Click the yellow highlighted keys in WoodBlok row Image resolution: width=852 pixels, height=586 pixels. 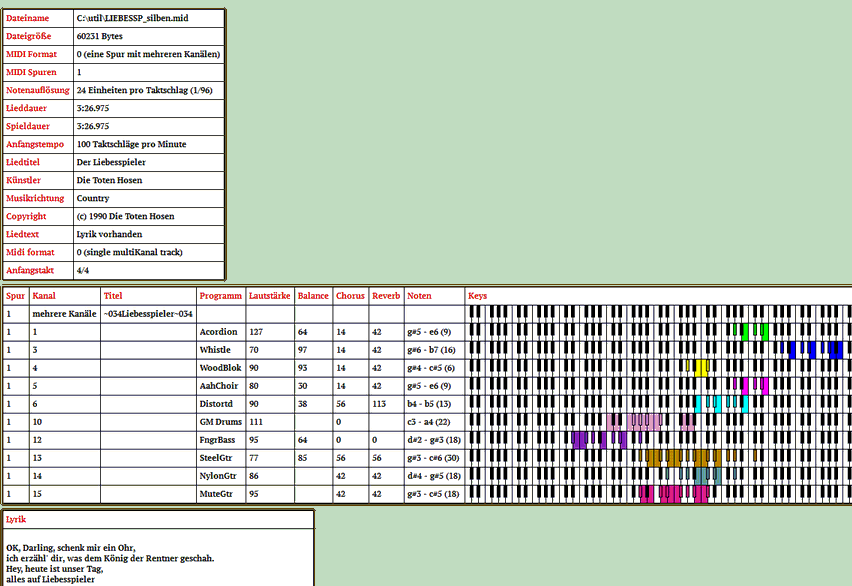[x=701, y=367]
